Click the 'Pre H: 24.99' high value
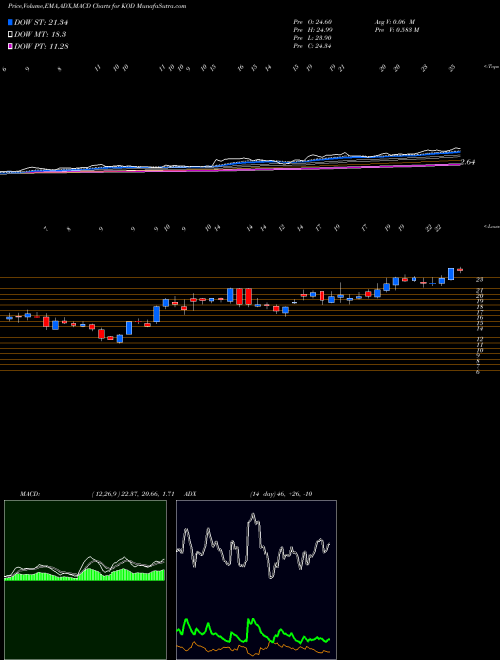 pyautogui.click(x=313, y=29)
